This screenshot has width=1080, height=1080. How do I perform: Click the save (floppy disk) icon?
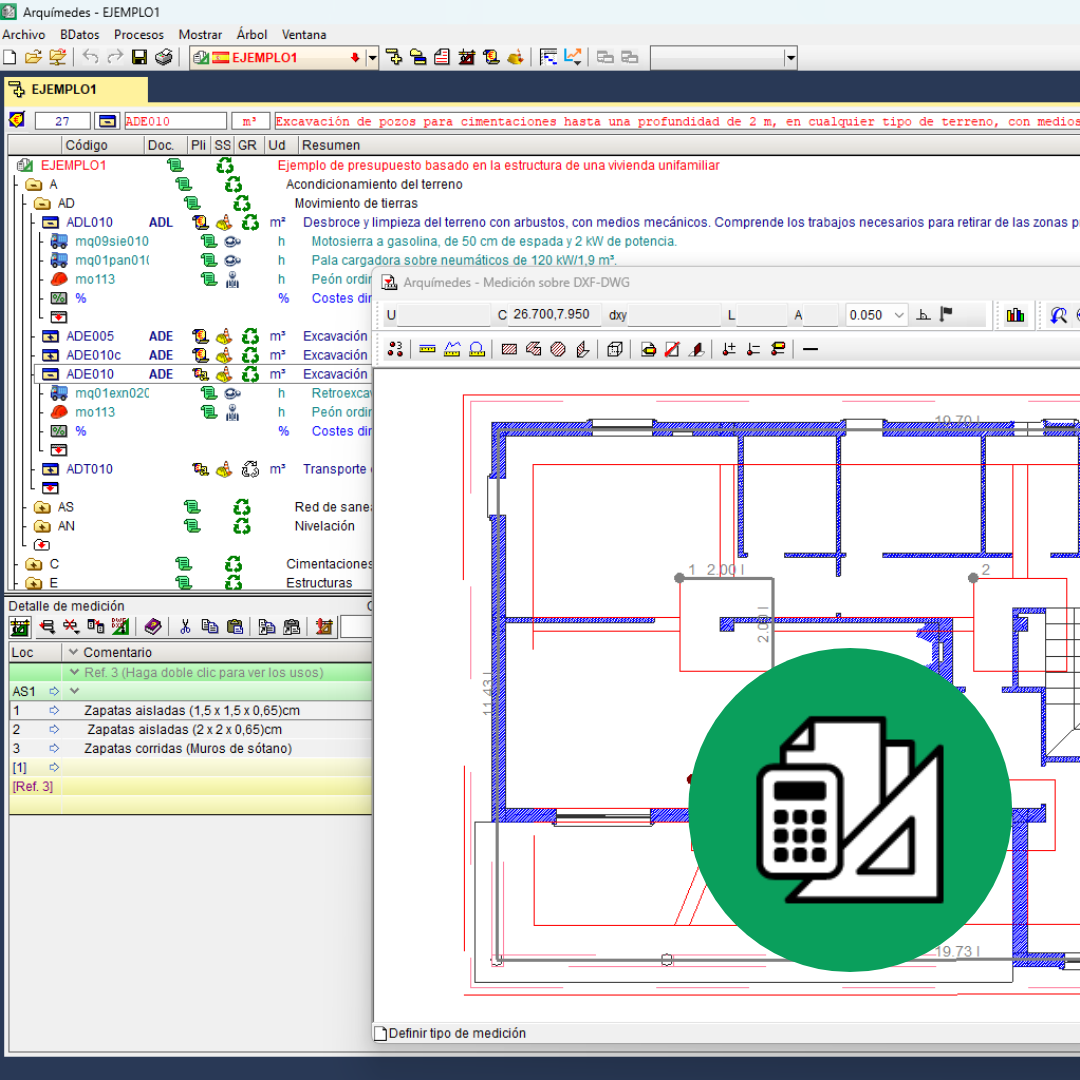pyautogui.click(x=140, y=57)
